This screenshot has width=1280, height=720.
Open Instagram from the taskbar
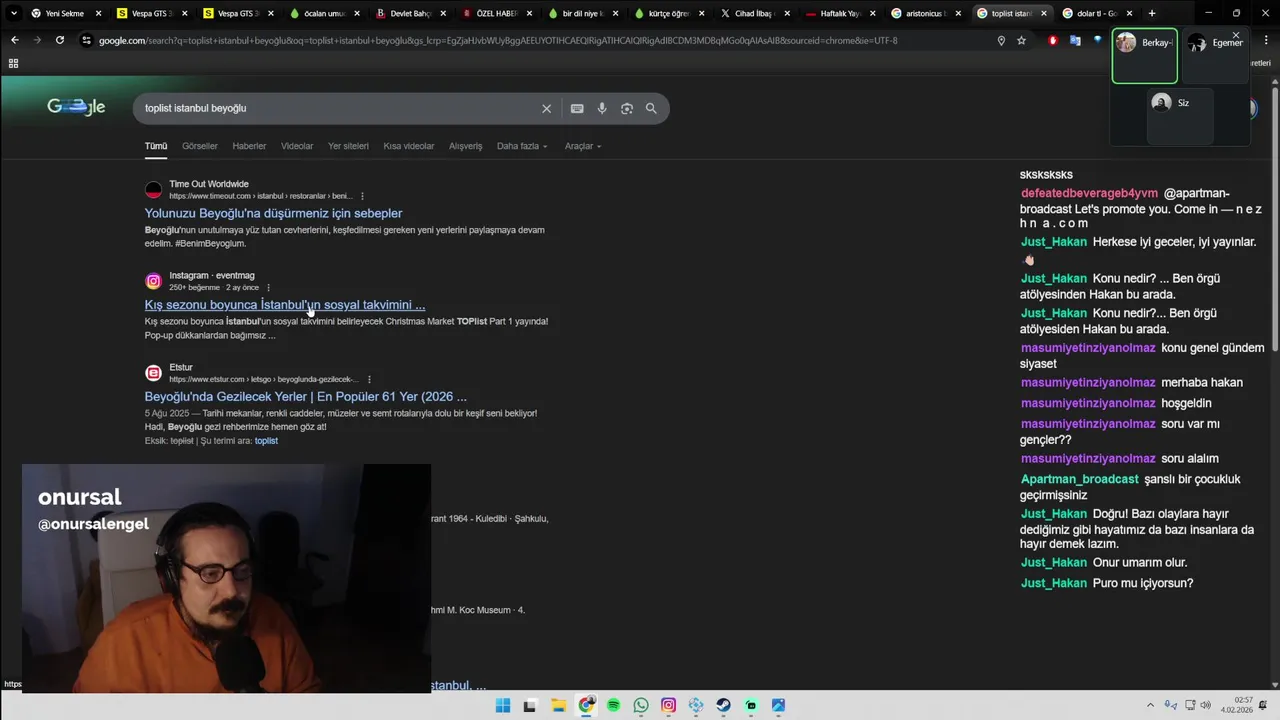[668, 705]
